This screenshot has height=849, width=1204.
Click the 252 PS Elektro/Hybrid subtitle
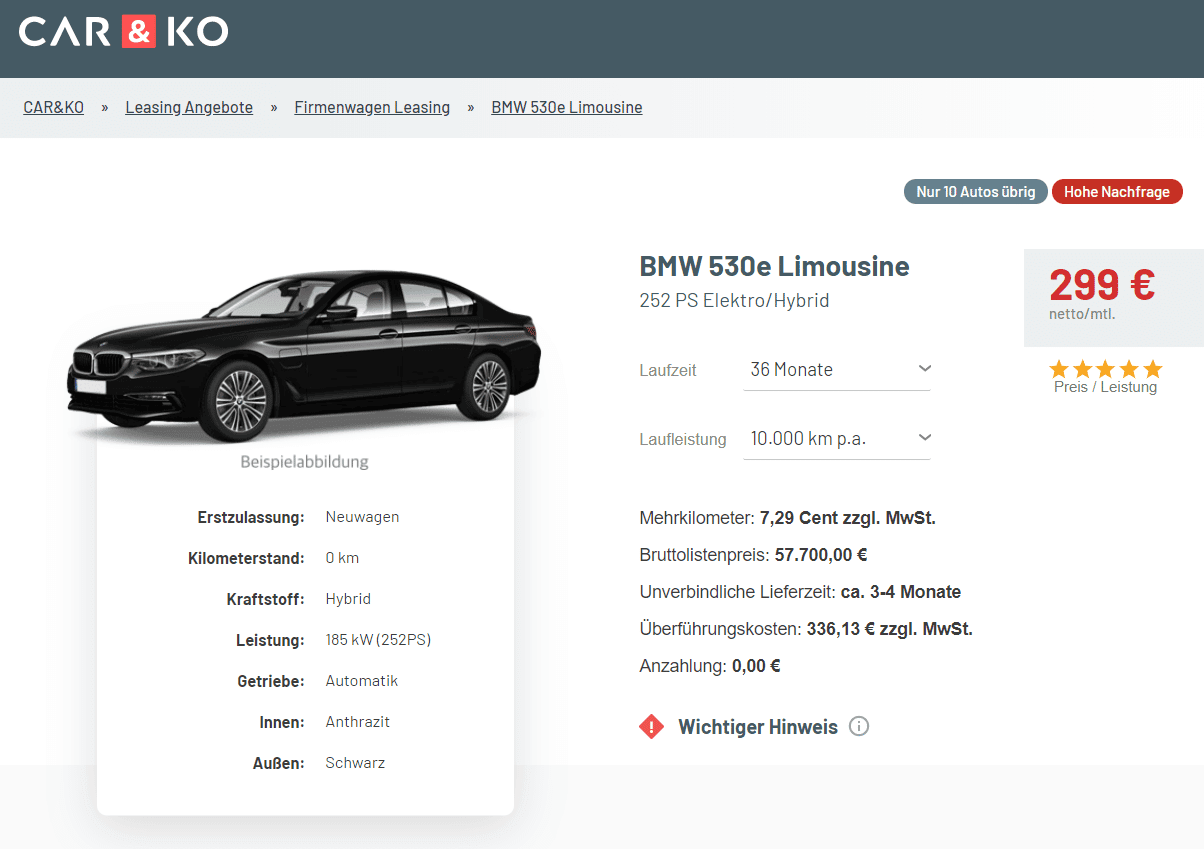(734, 301)
